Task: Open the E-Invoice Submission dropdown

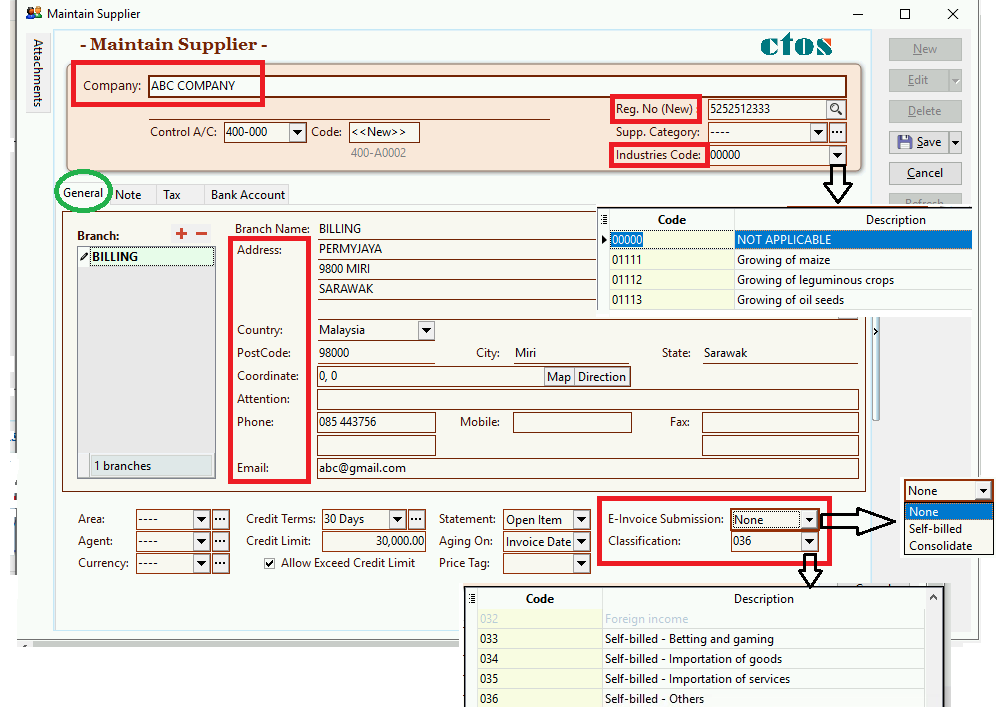Action: 808,520
